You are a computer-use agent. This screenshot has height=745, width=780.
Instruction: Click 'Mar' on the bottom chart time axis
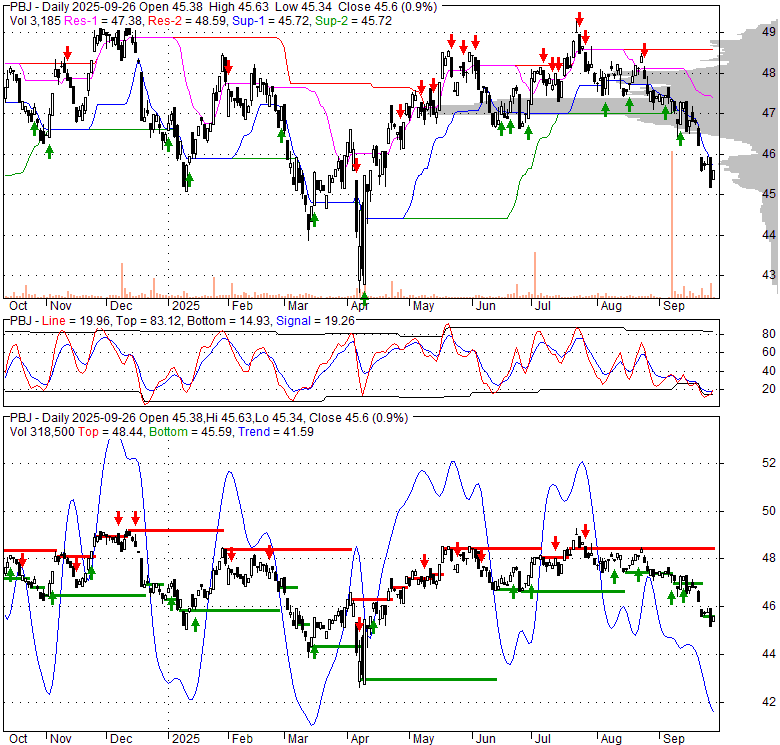[297, 739]
